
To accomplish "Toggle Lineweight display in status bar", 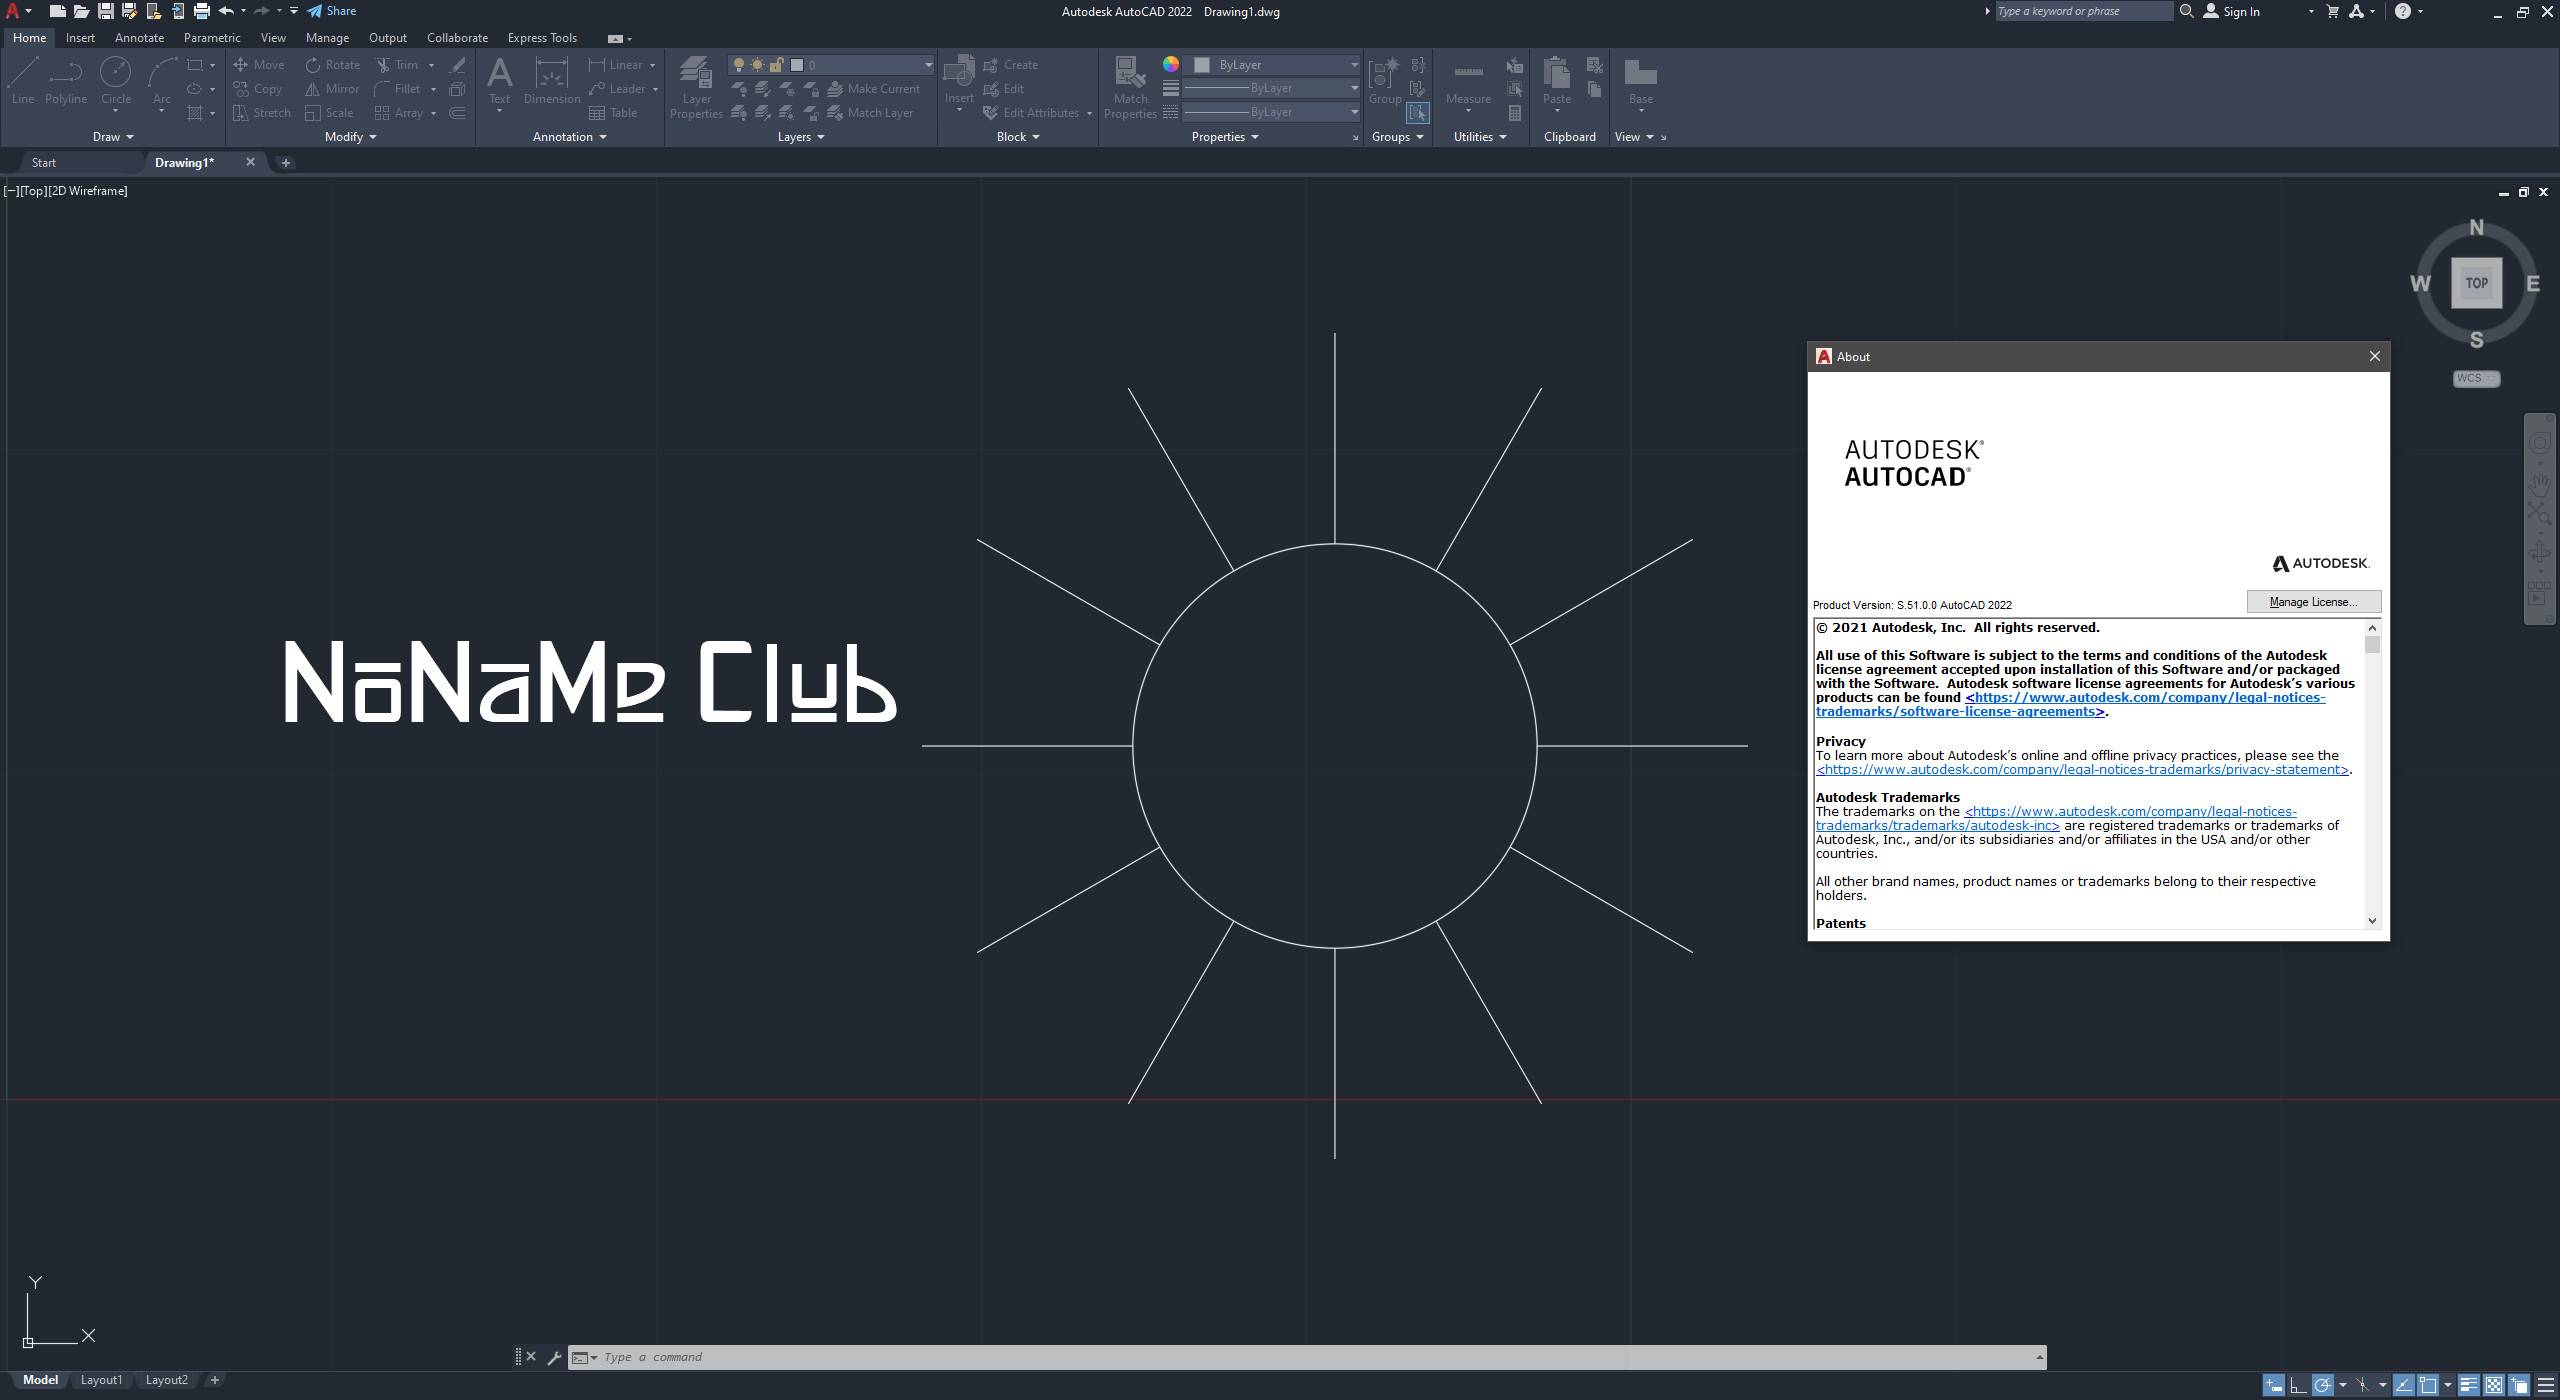I will click(2469, 1385).
